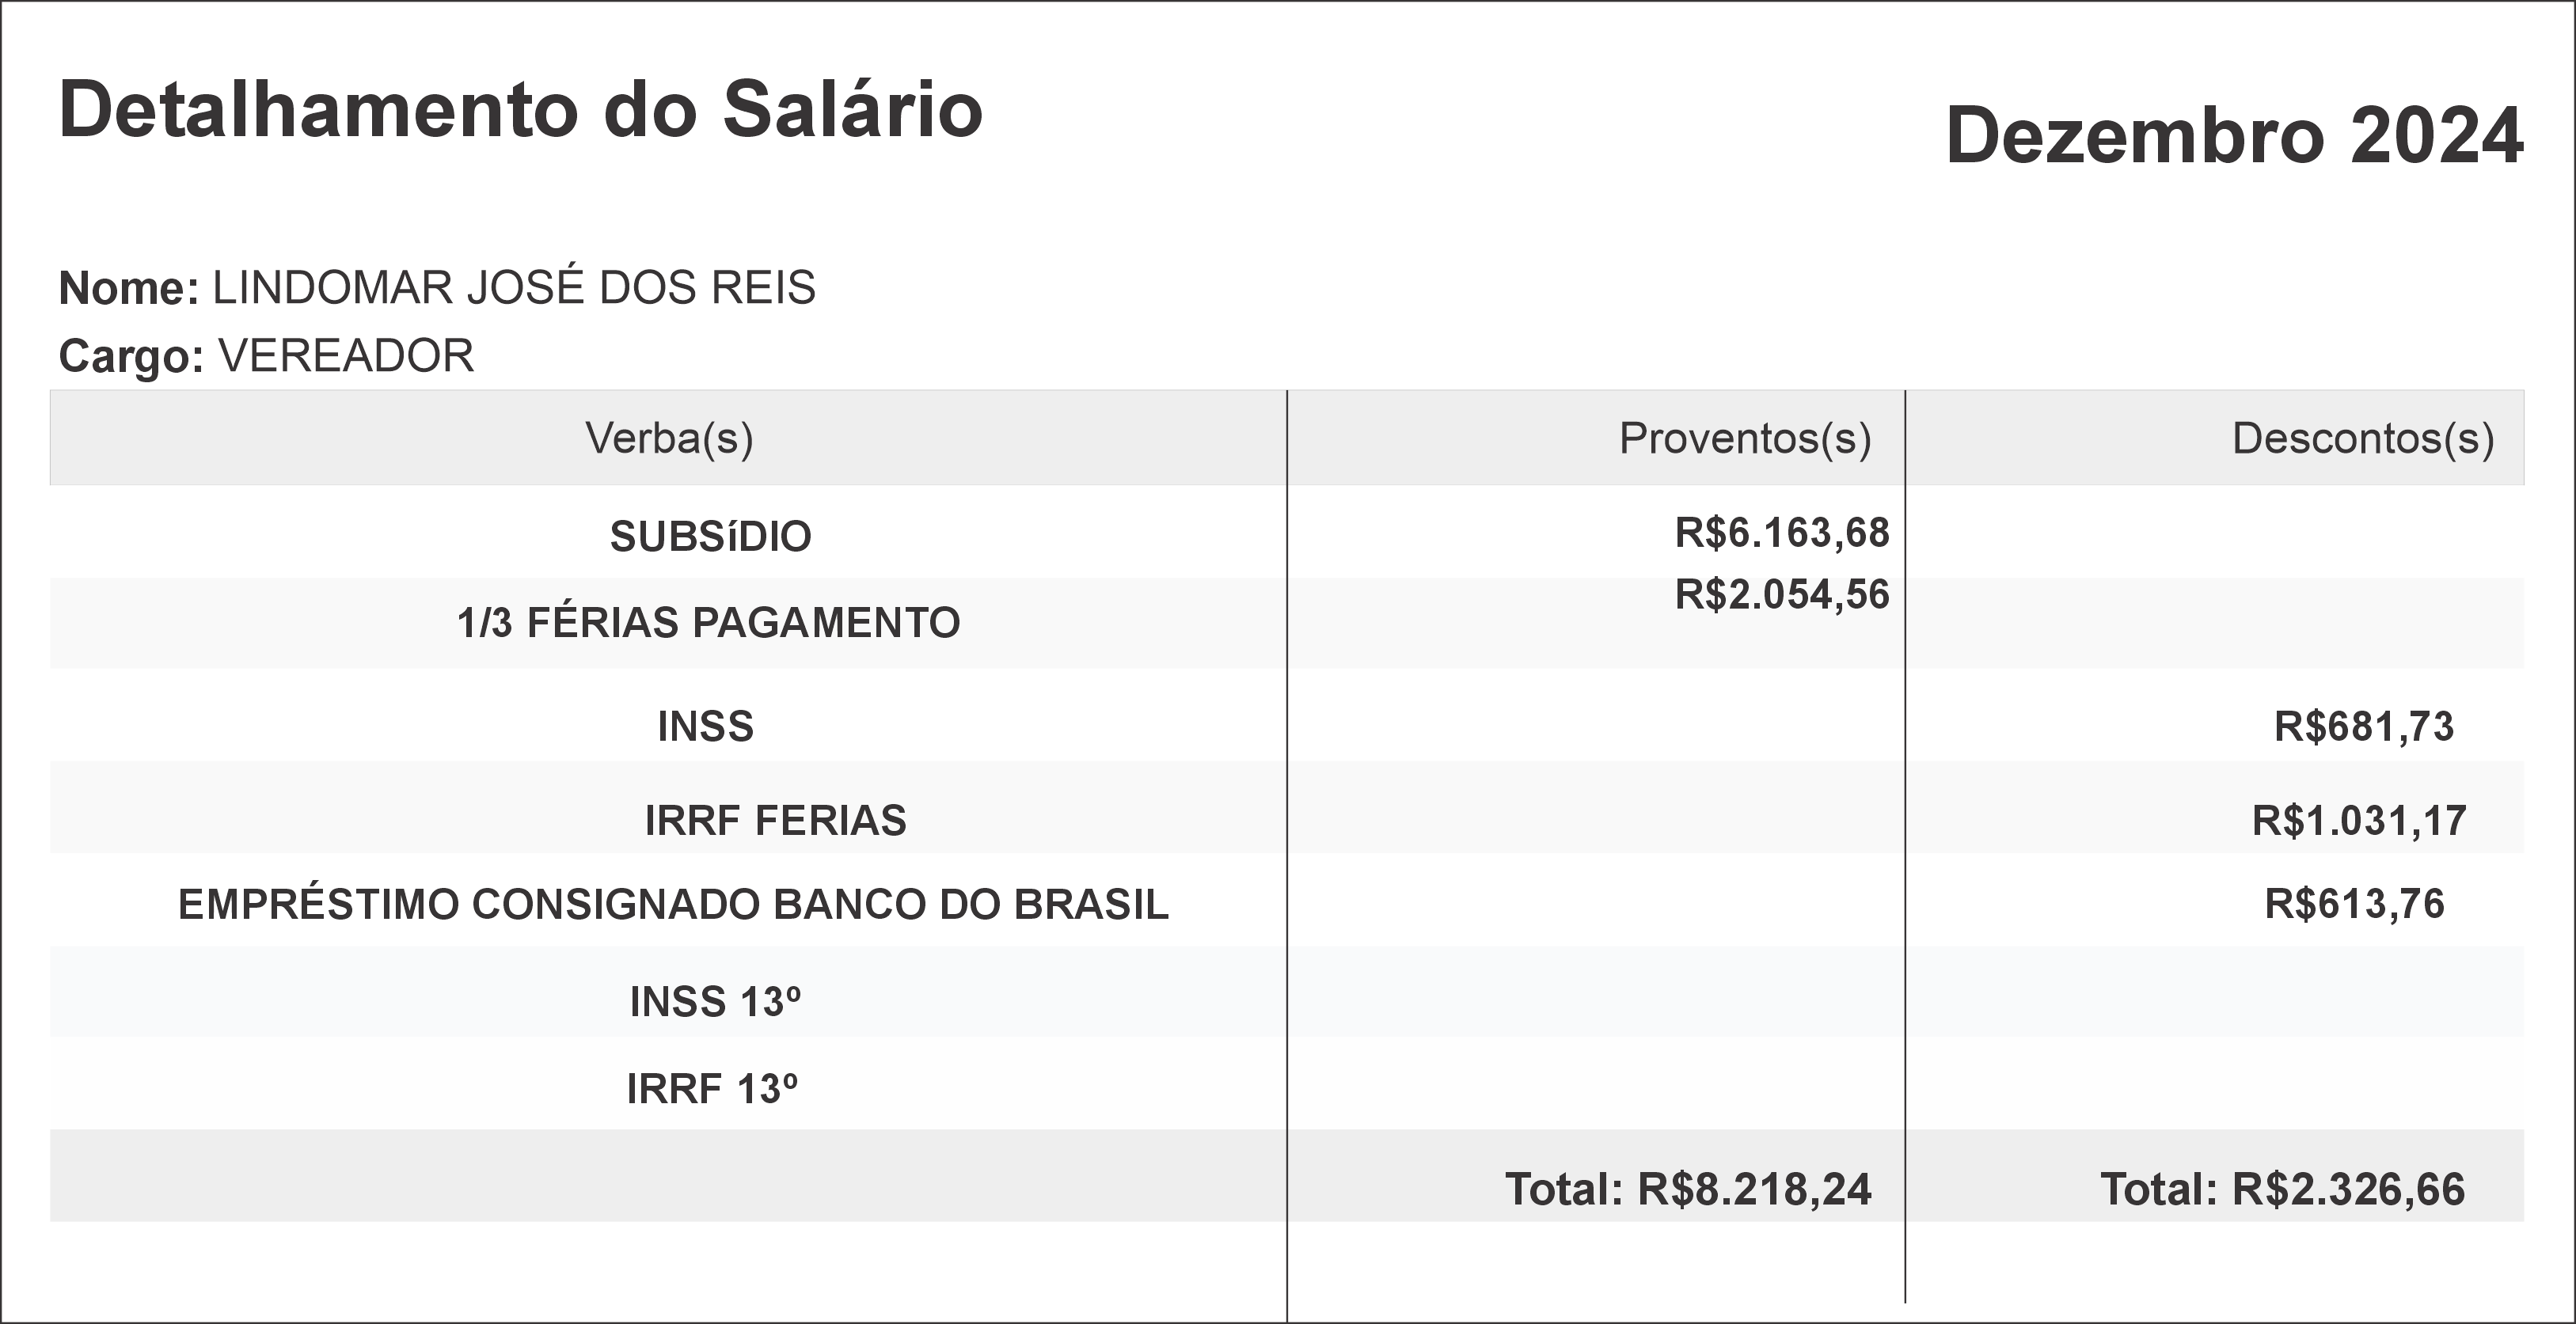This screenshot has height=1324, width=2576.
Task: Click the "Descontos(s)" column header
Action: [2362, 438]
